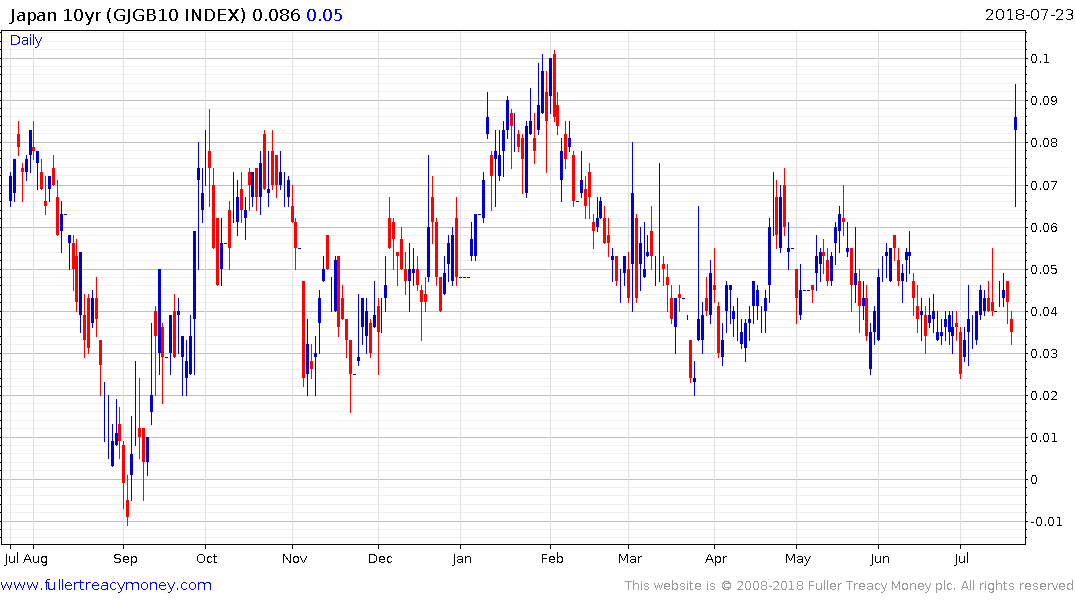Open the www.fullertreacymoney.com link

pos(106,585)
